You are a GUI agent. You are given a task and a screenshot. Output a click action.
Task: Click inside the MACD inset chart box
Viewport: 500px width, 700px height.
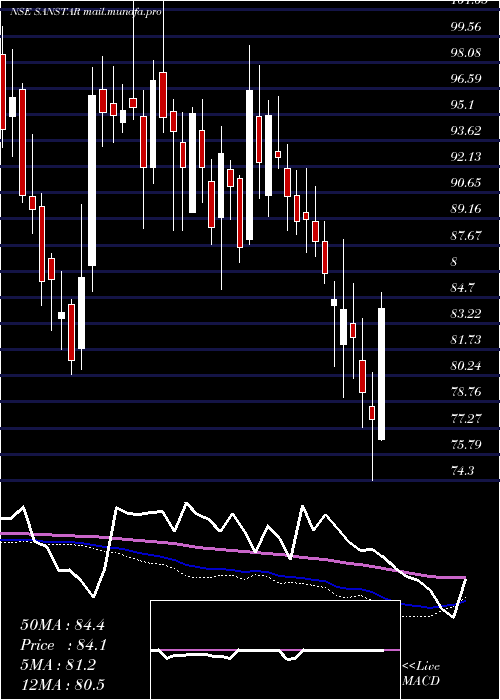[275, 650]
